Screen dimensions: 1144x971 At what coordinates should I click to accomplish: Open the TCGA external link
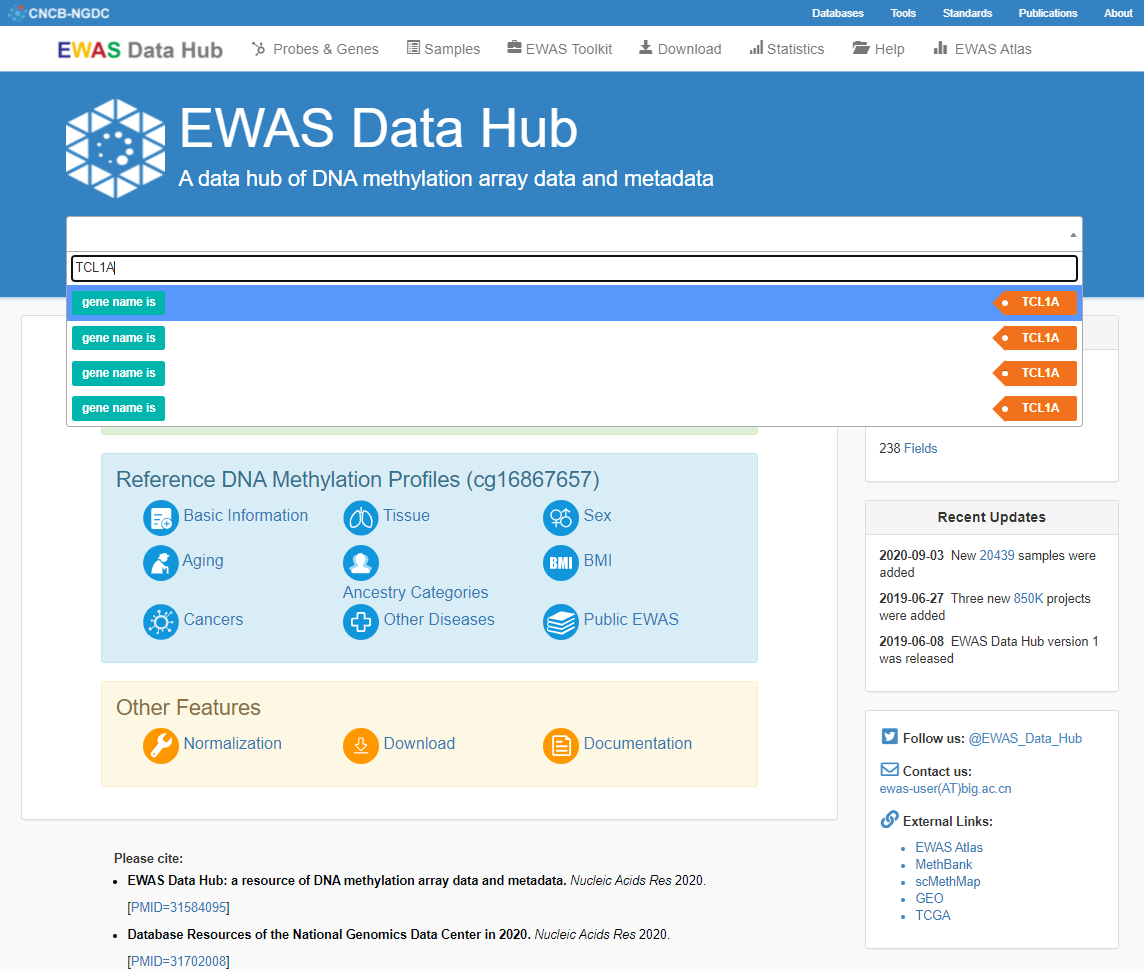pyautogui.click(x=932, y=916)
